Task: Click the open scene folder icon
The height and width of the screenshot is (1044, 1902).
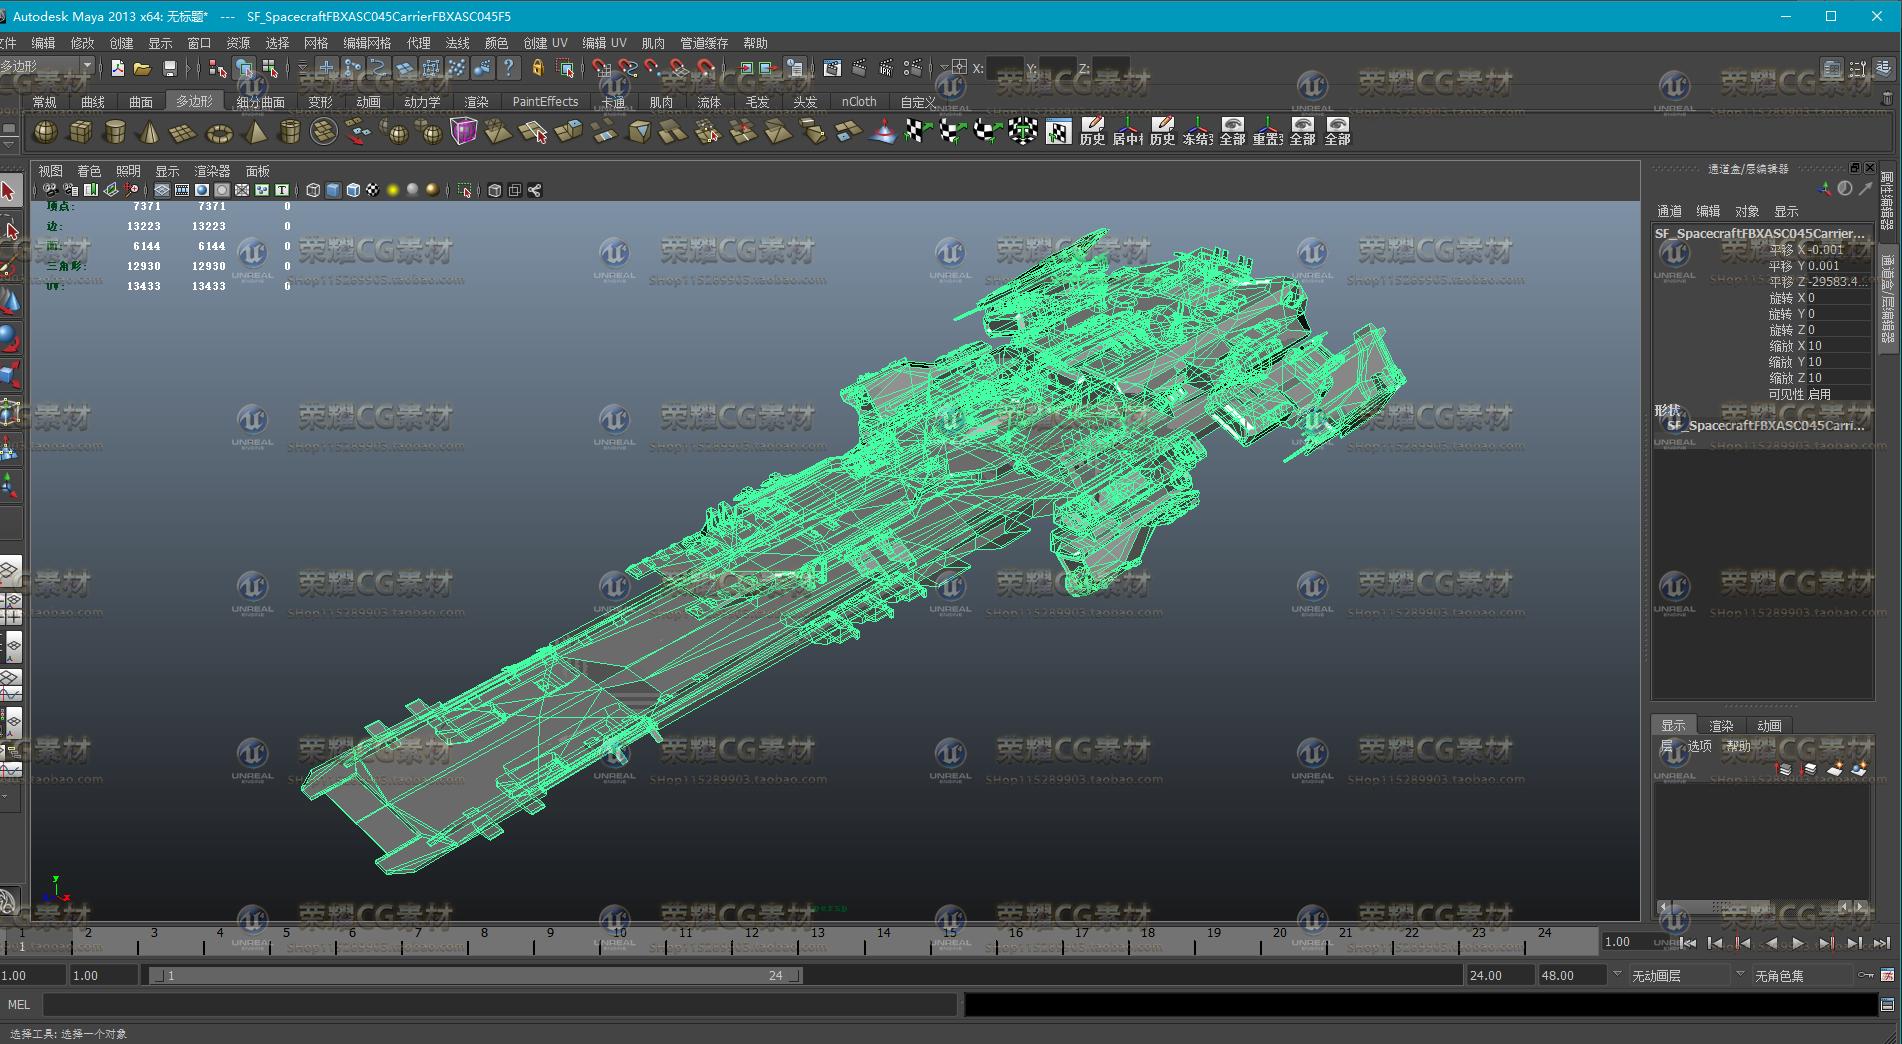Action: pos(142,68)
